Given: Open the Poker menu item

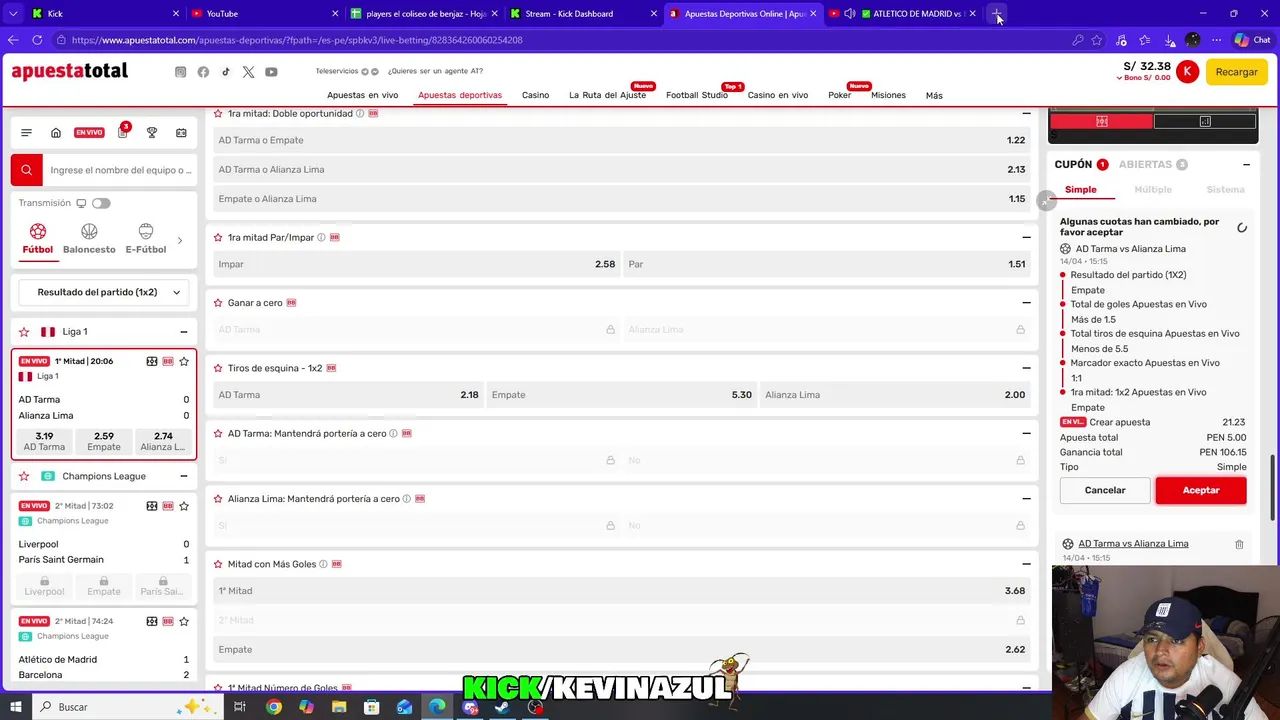Looking at the screenshot, I should tap(839, 95).
